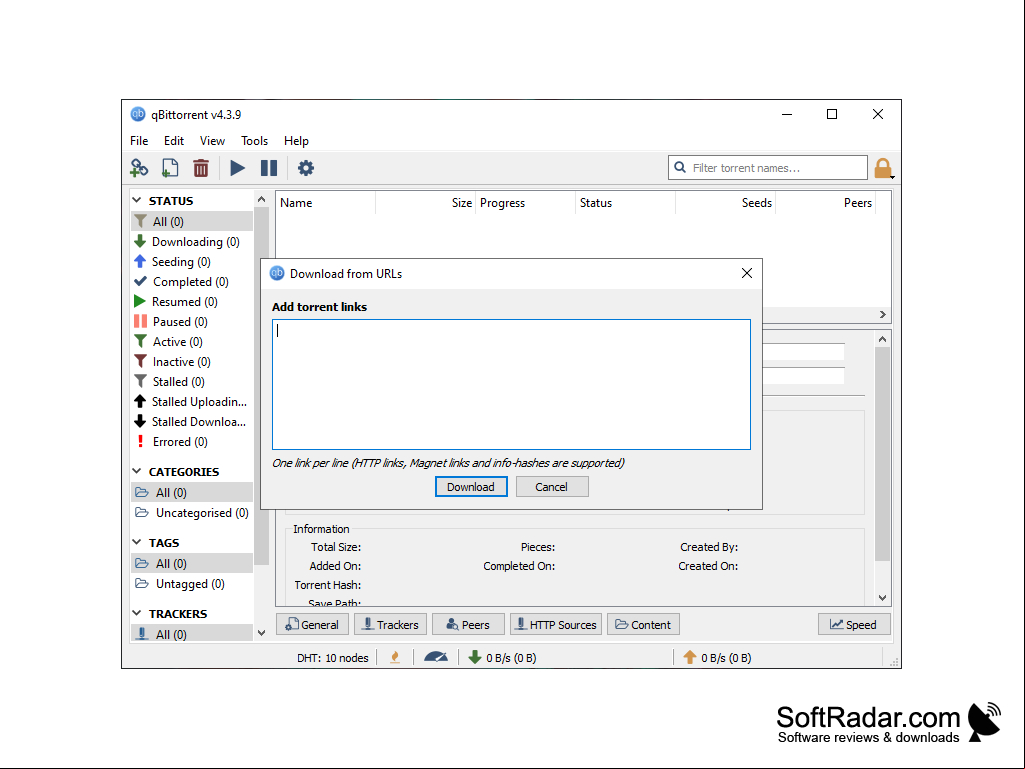Select Untagged (0) tag filter
1025x769 pixels.
(x=192, y=584)
